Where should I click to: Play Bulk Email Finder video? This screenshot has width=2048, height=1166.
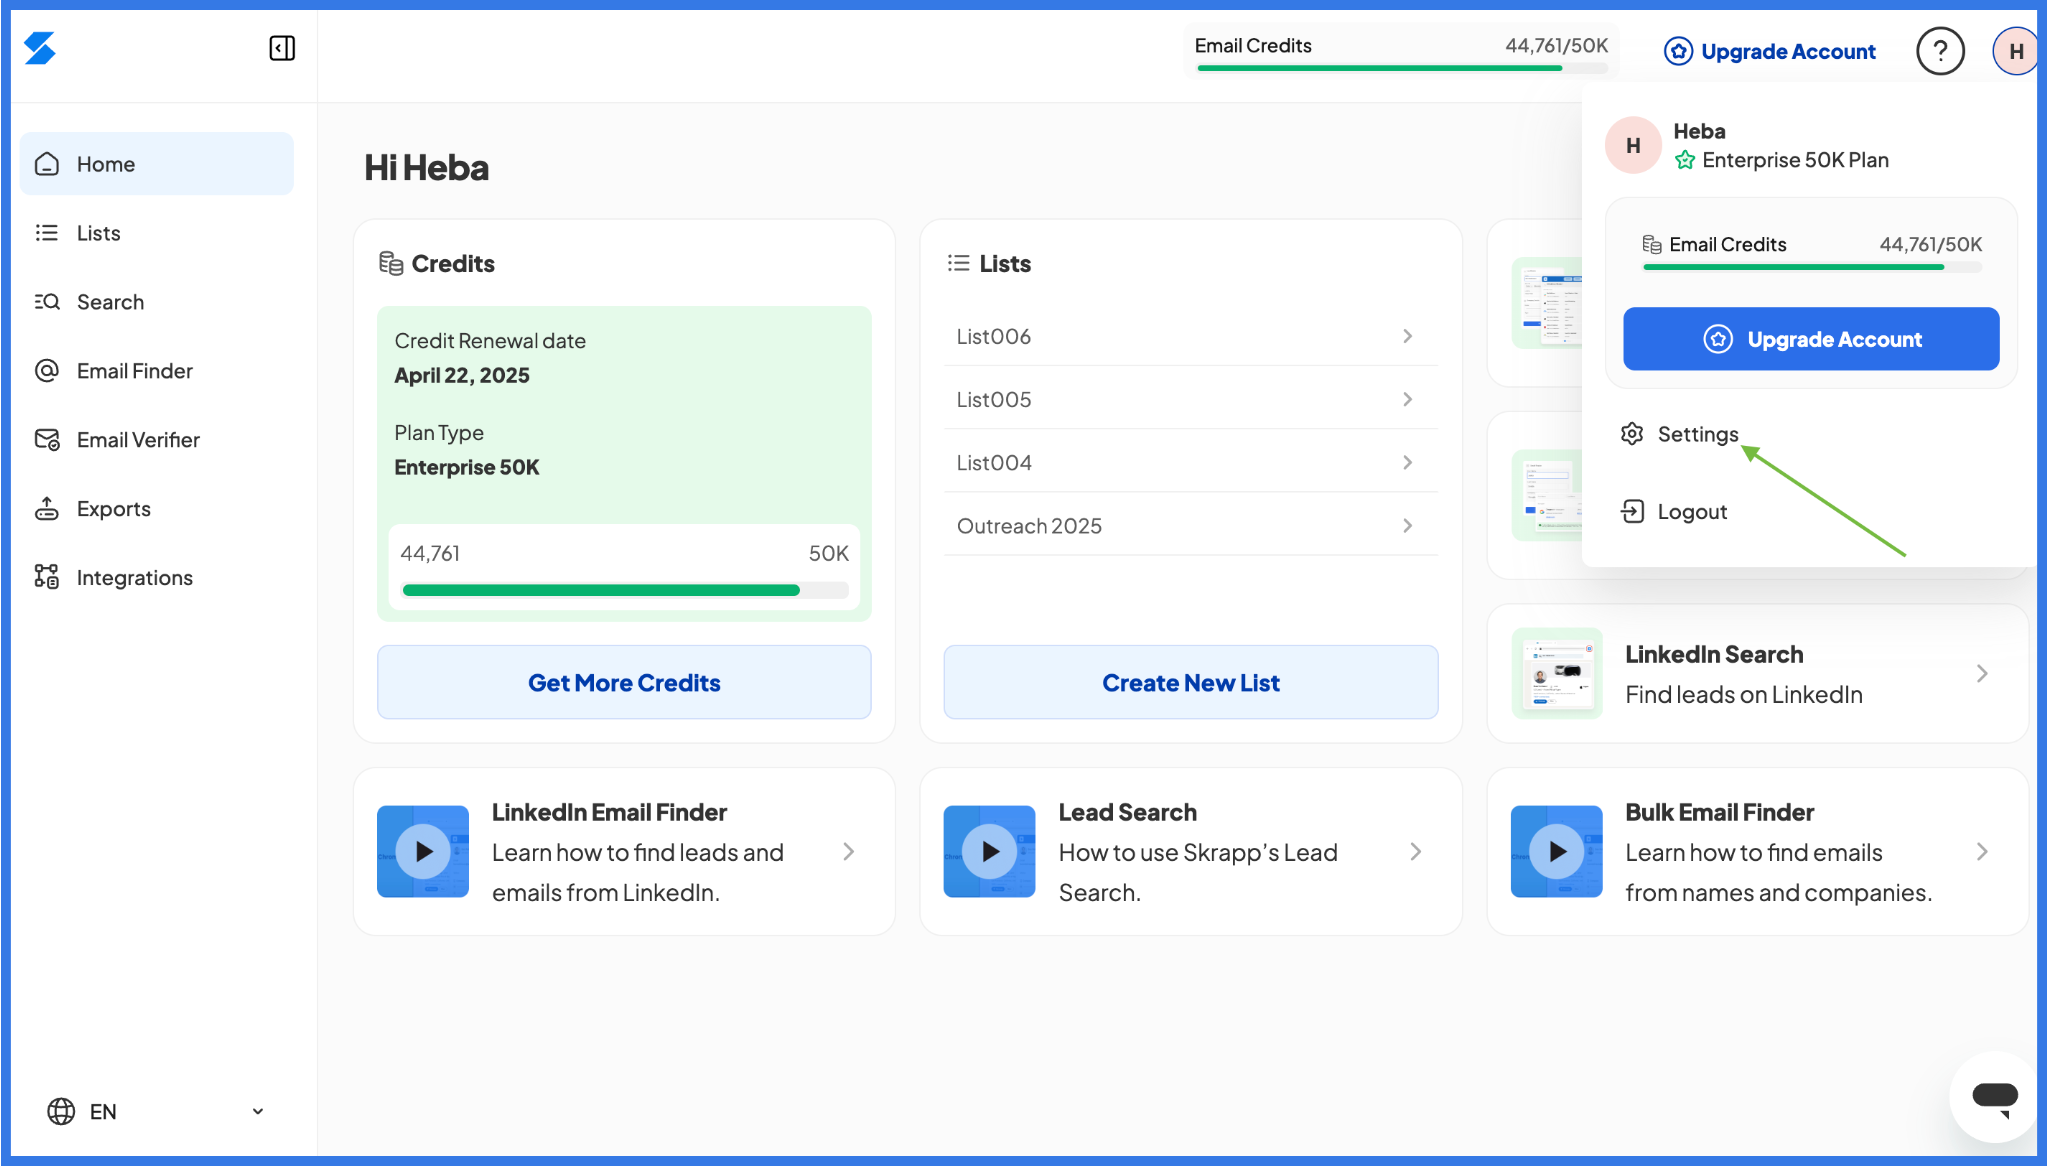point(1557,851)
